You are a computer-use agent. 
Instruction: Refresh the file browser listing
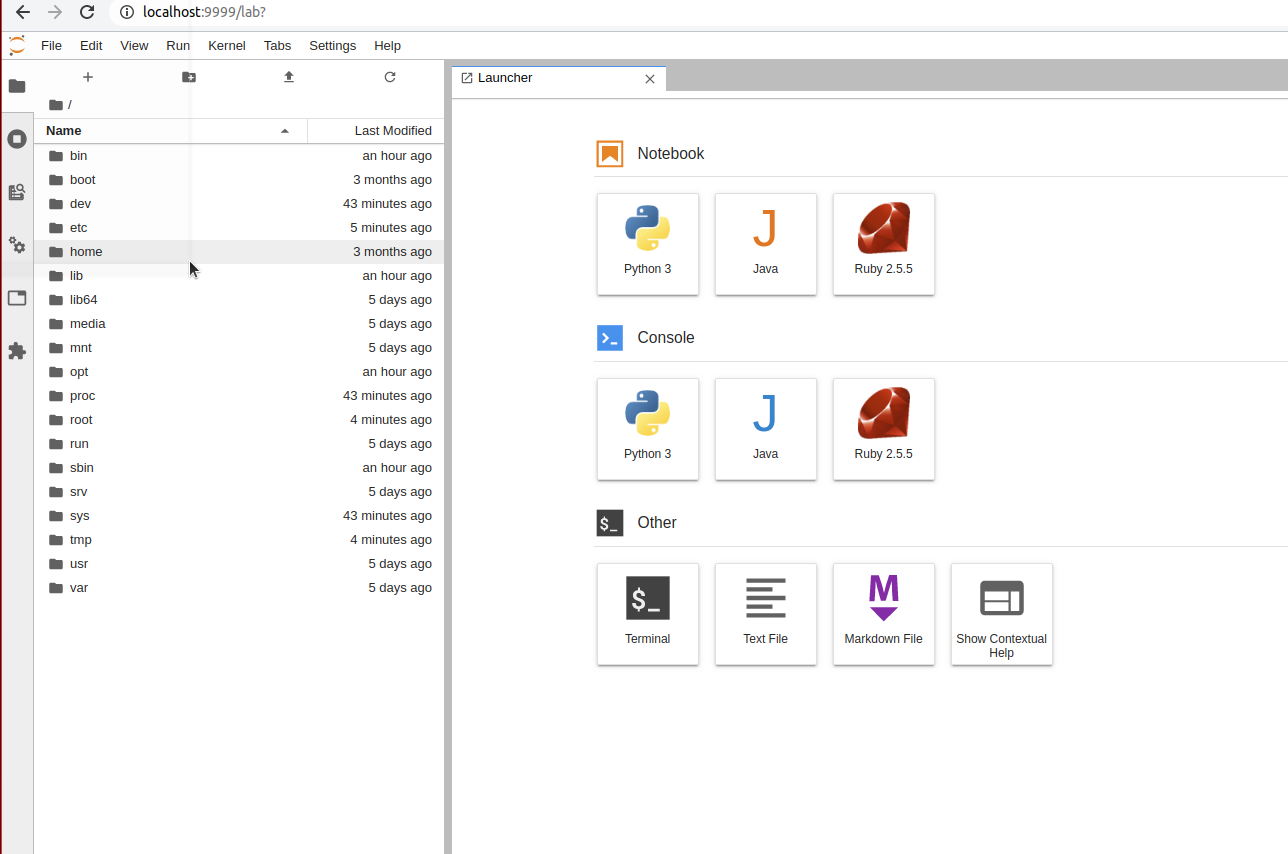coord(389,76)
